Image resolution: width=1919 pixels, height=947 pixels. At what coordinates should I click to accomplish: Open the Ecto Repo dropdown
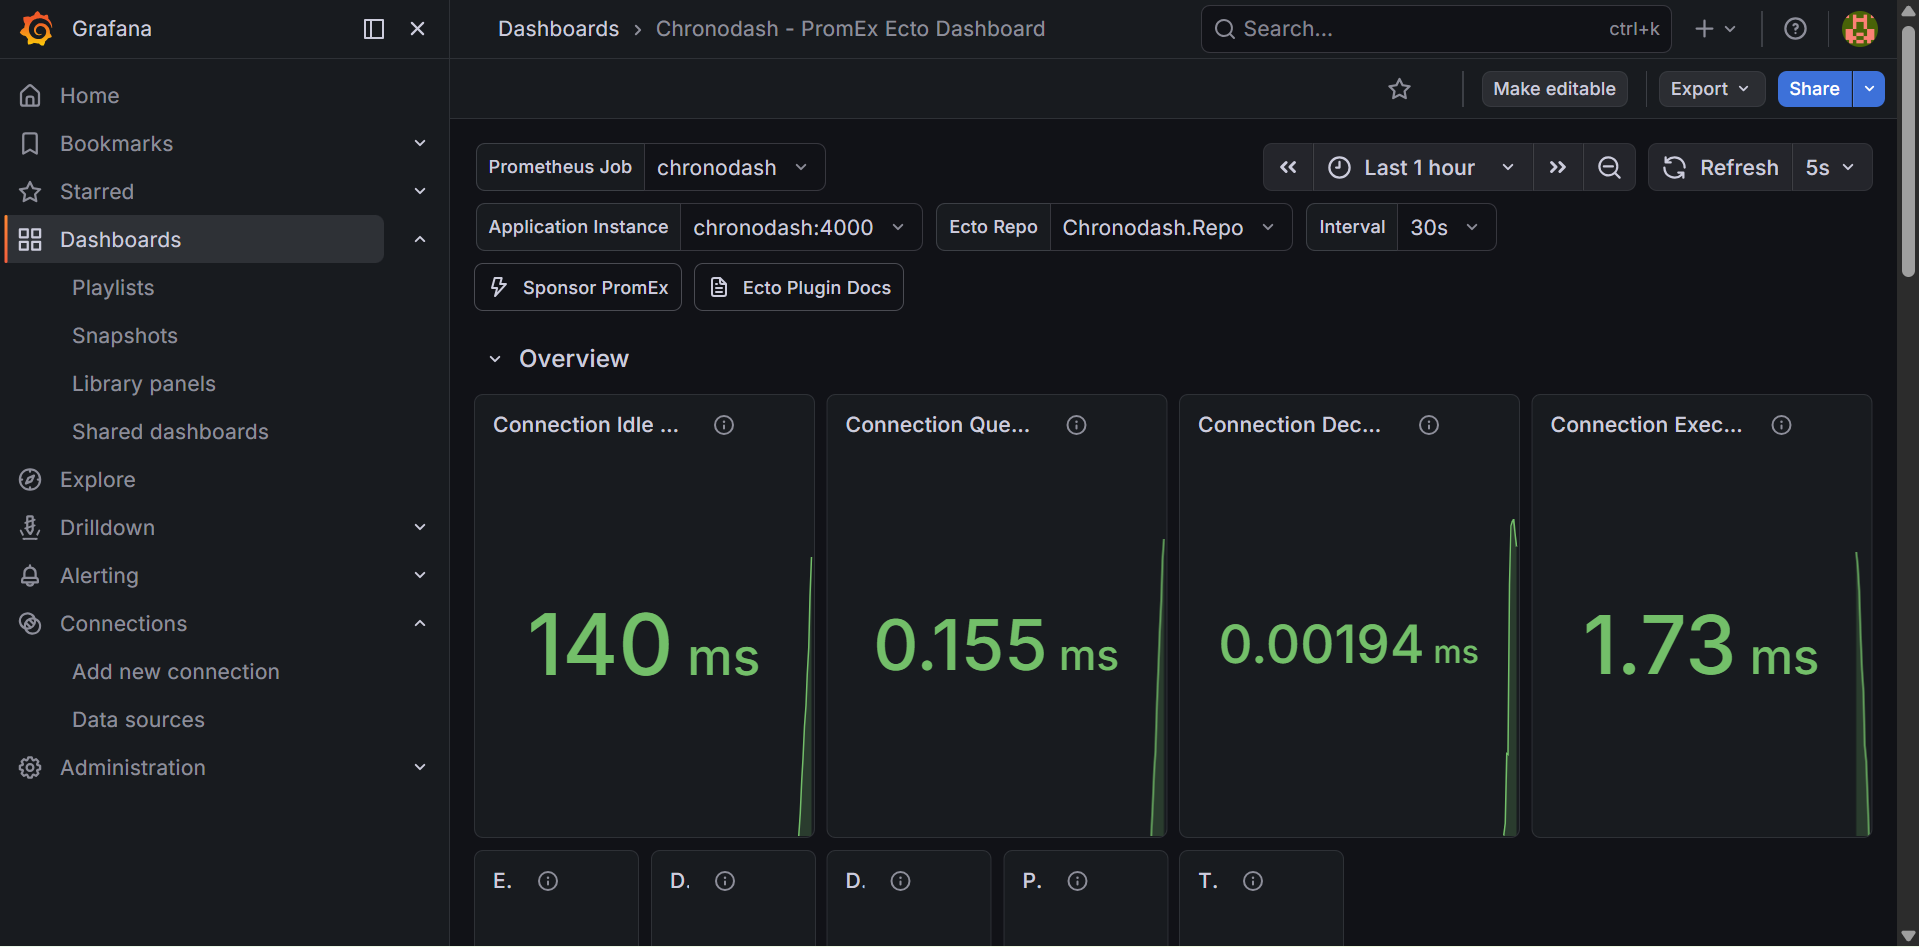[1170, 227]
